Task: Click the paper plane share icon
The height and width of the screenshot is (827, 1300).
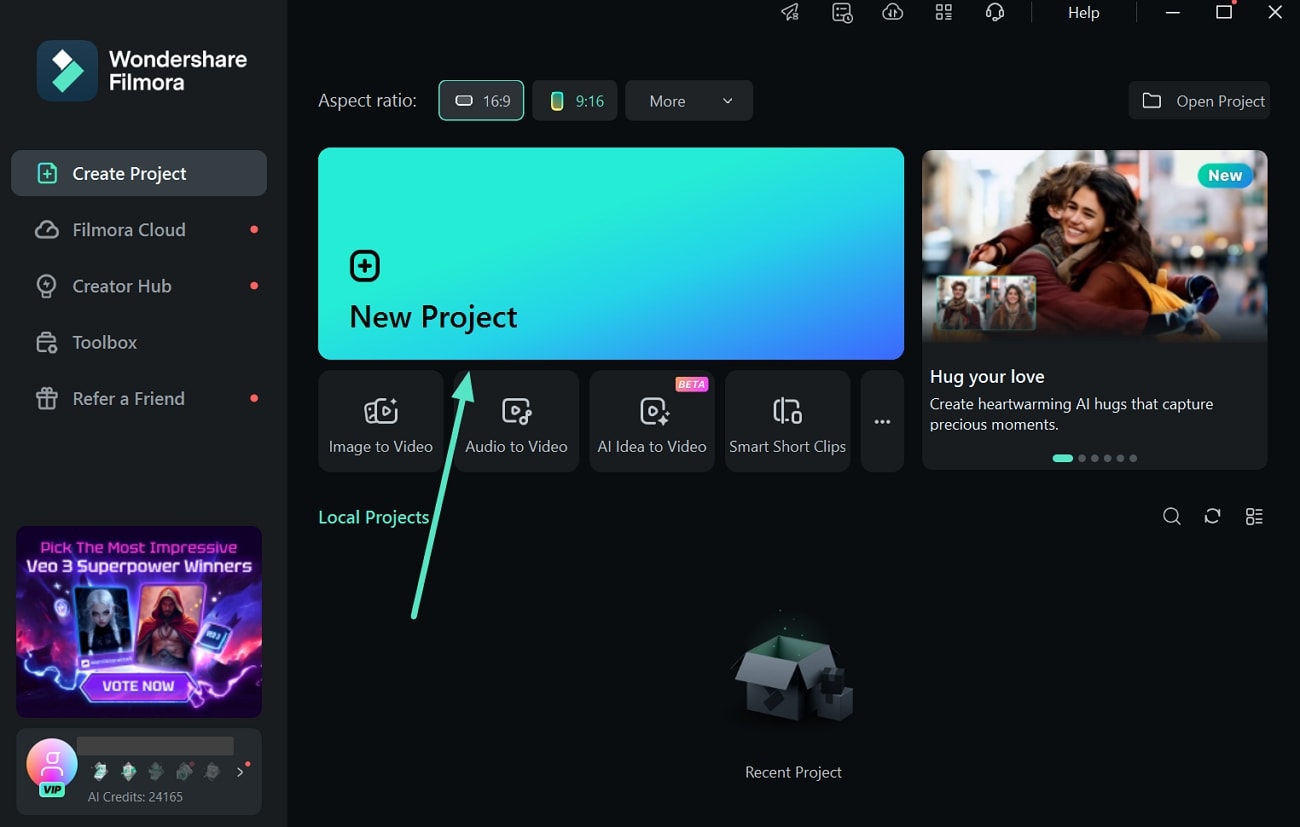Action: coord(790,13)
